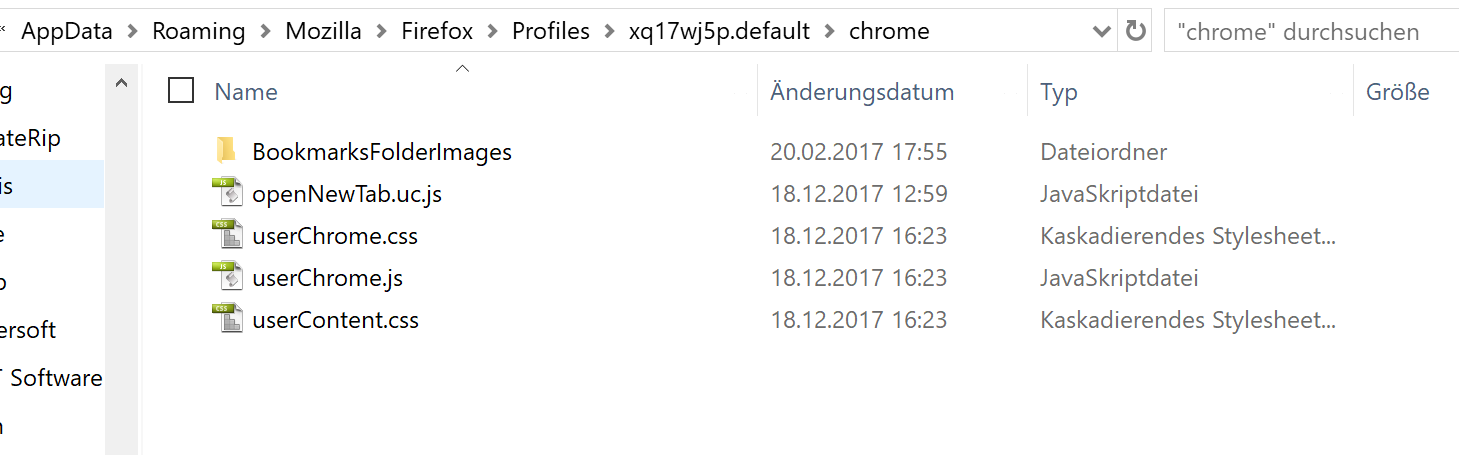This screenshot has width=1459, height=455.
Task: Toggle the select-all items checkbox
Action: pyautogui.click(x=181, y=91)
